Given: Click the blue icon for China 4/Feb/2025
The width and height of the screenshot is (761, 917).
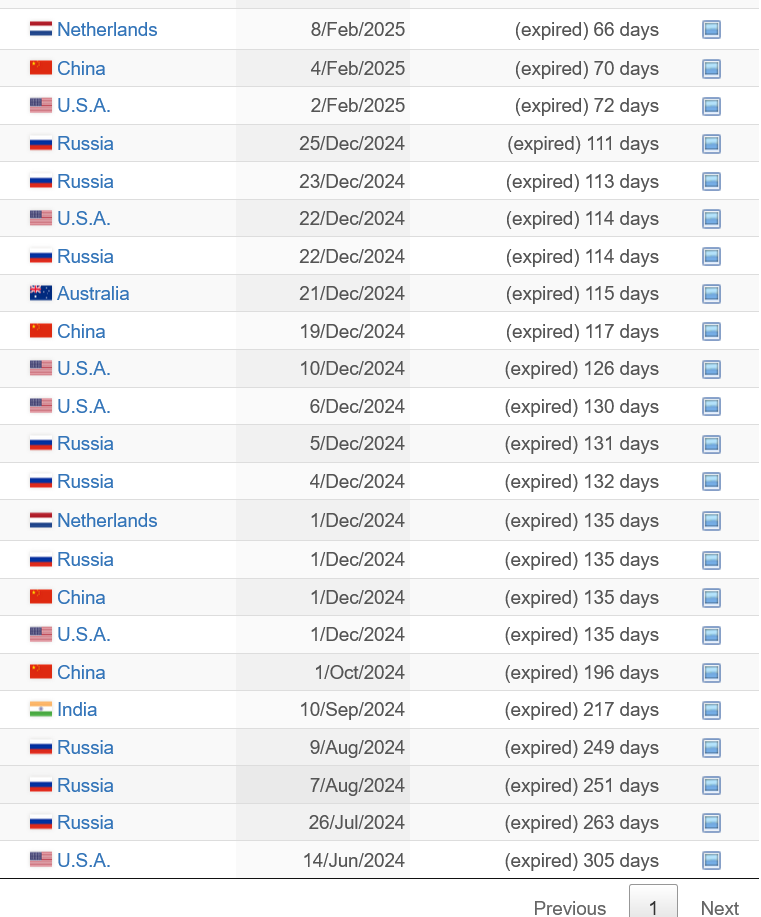Looking at the screenshot, I should 711,68.
